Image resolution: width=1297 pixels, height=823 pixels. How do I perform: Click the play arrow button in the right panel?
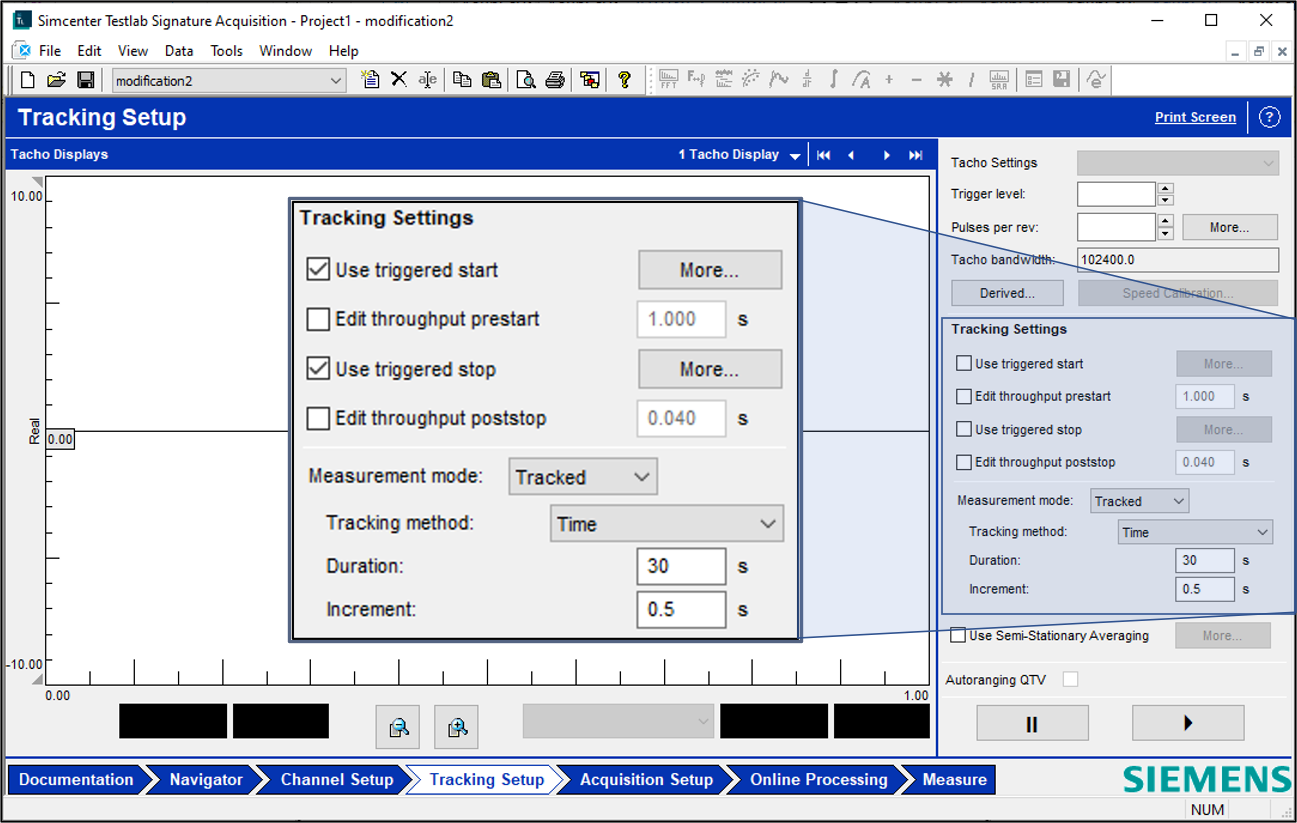point(1188,723)
